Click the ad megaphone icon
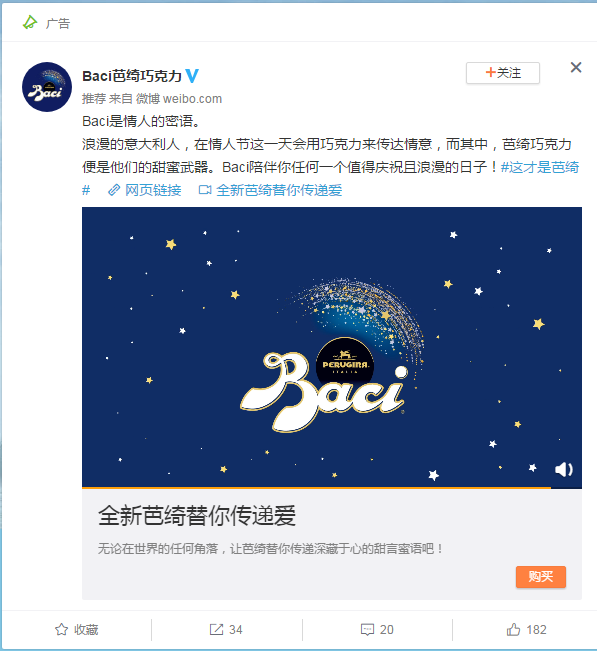Viewport: 597px width, 651px height. pyautogui.click(x=30, y=22)
